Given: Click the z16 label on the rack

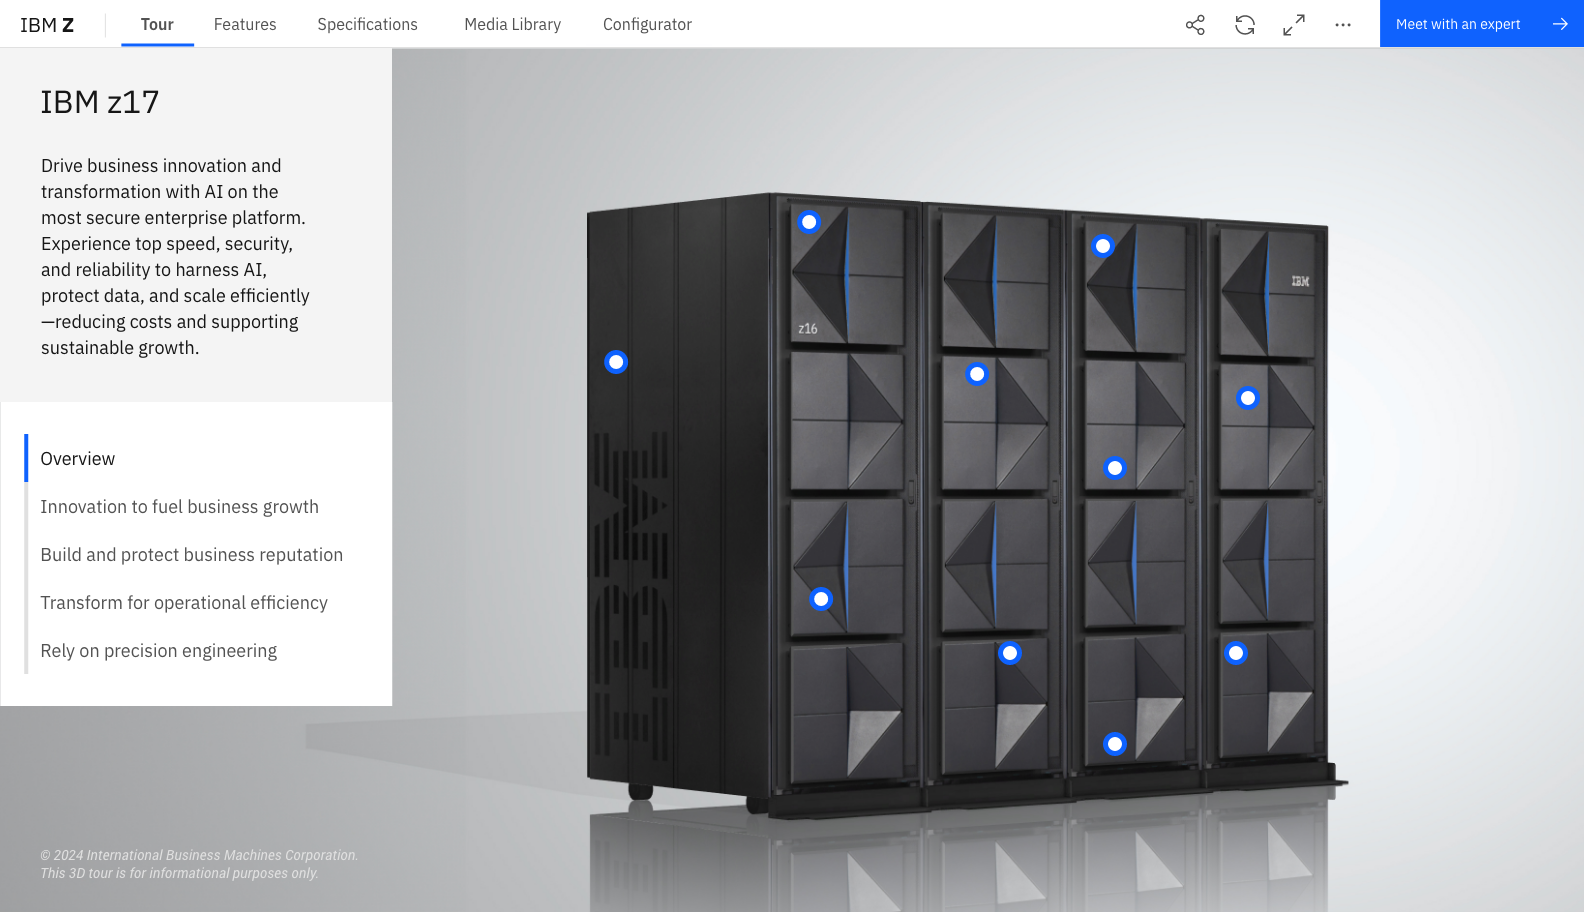Looking at the screenshot, I should [x=808, y=329].
